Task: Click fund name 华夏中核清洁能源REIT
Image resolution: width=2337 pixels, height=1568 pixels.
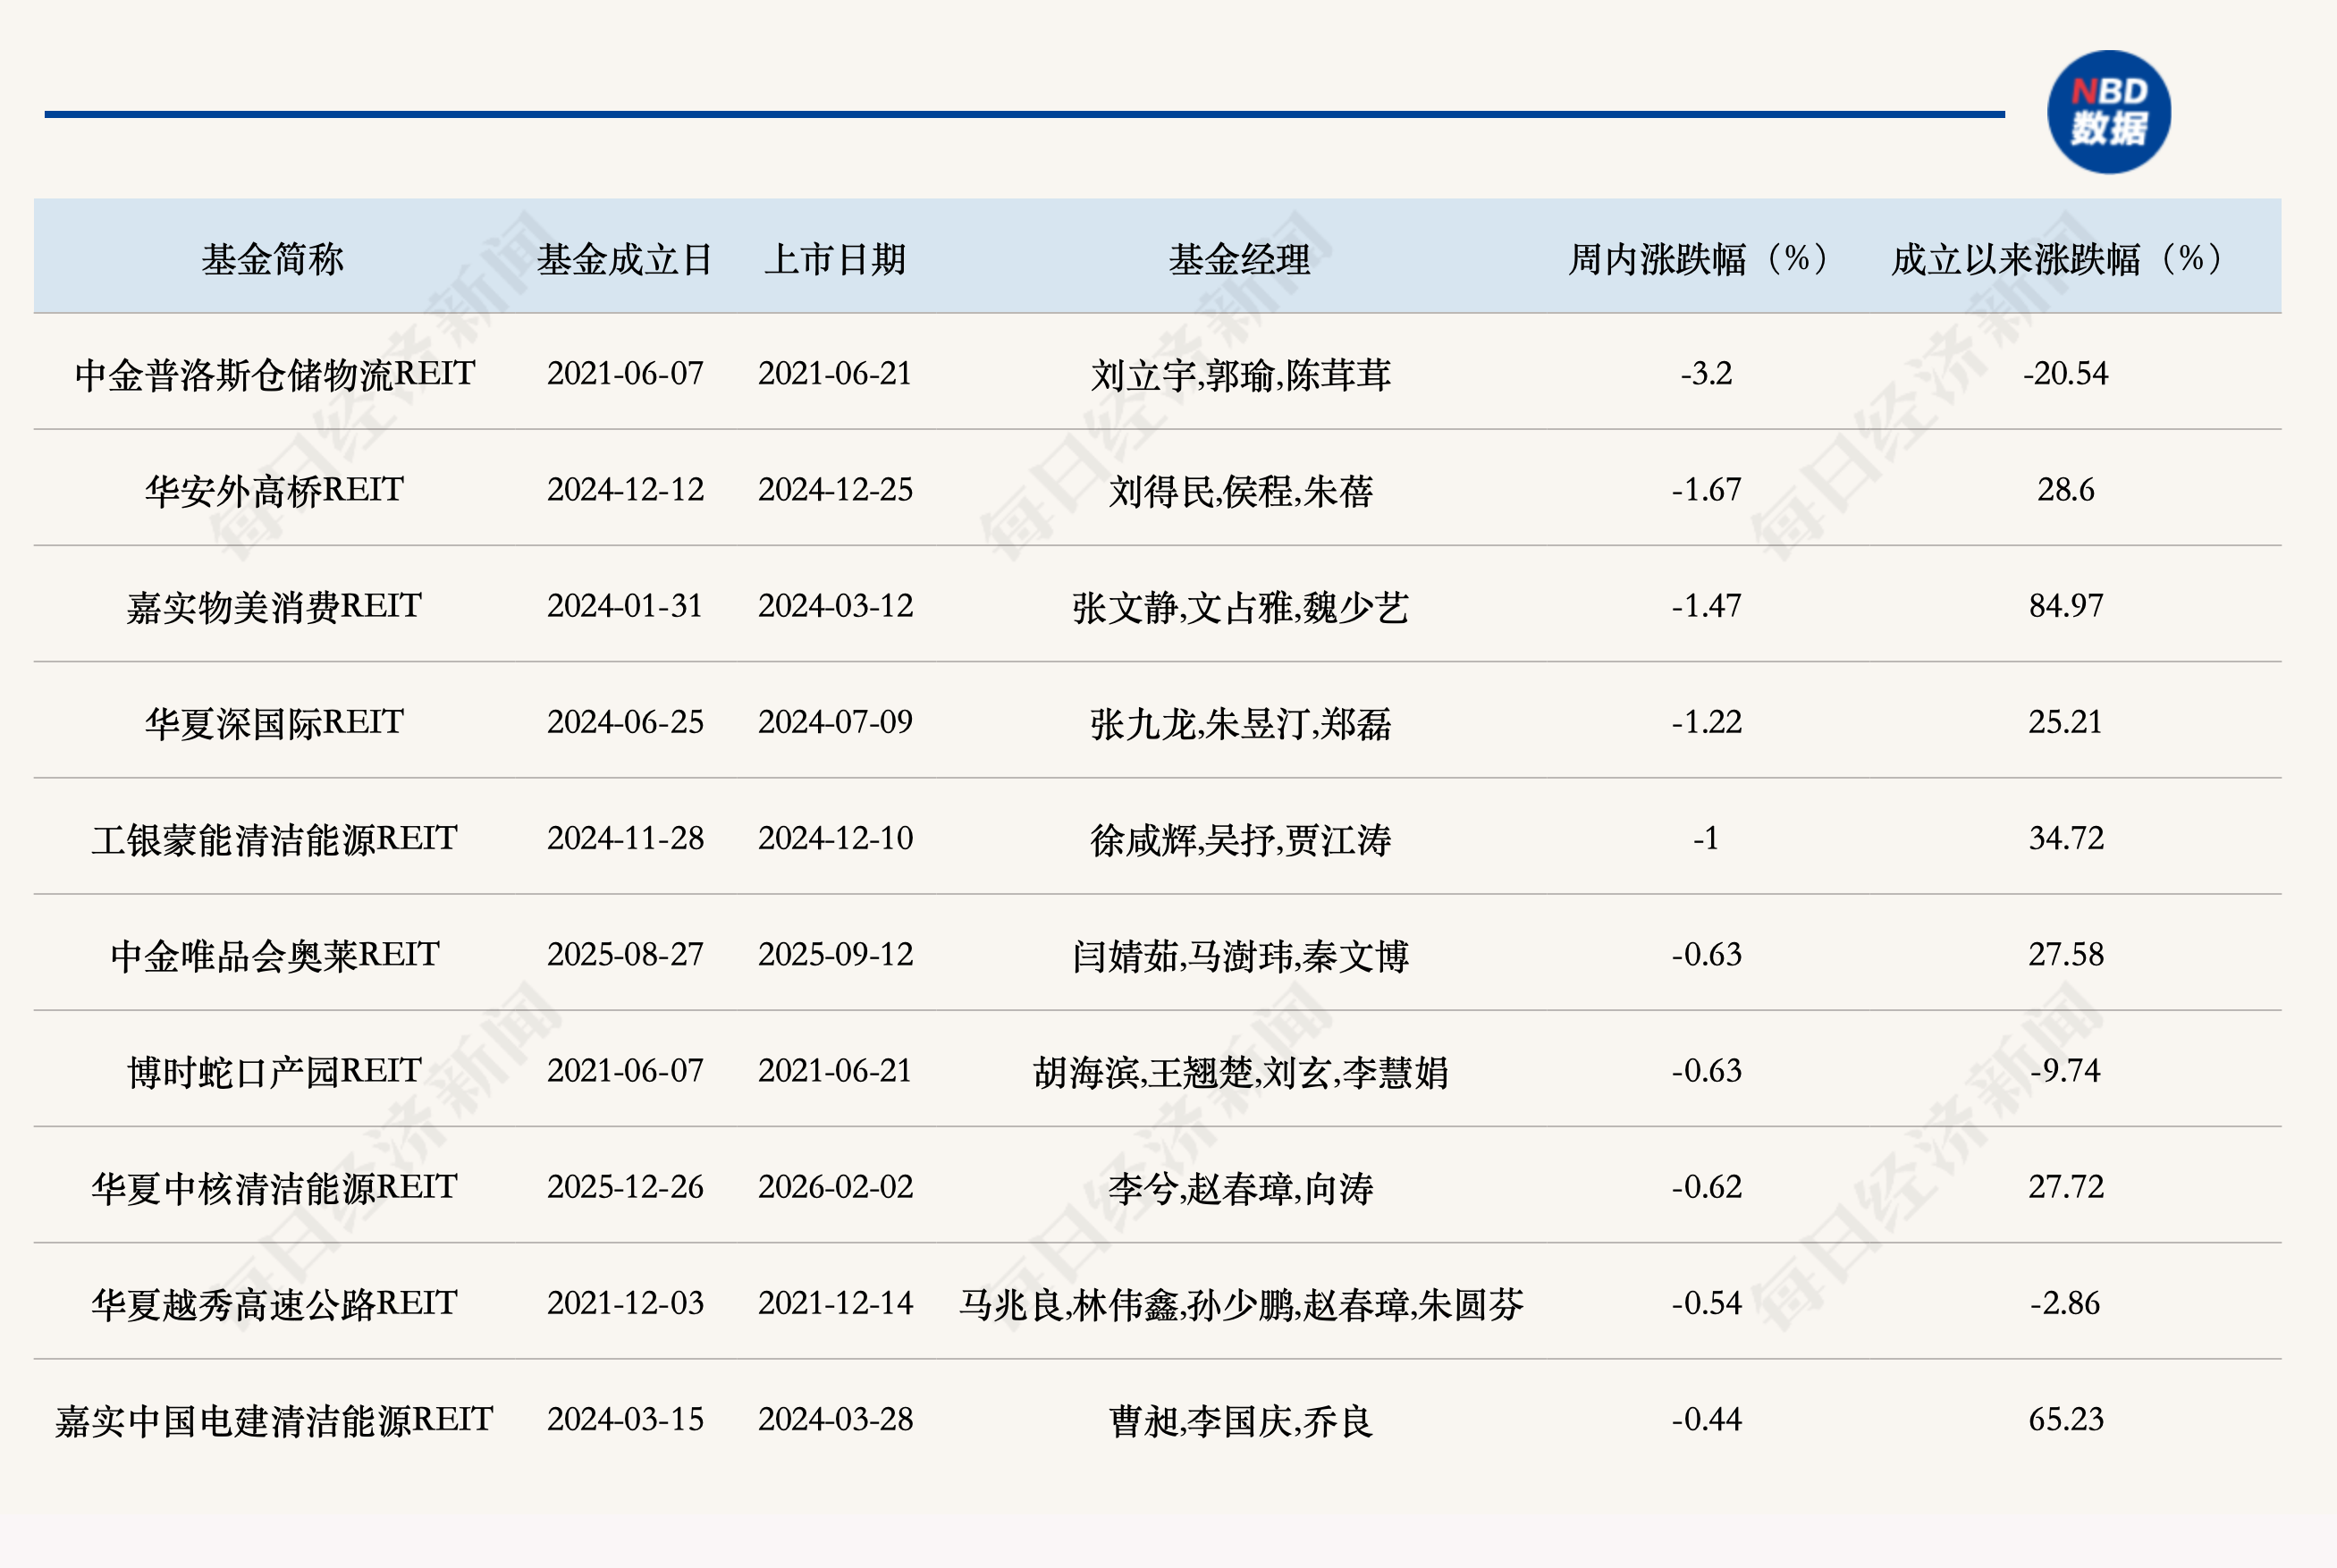Action: pos(275,1187)
